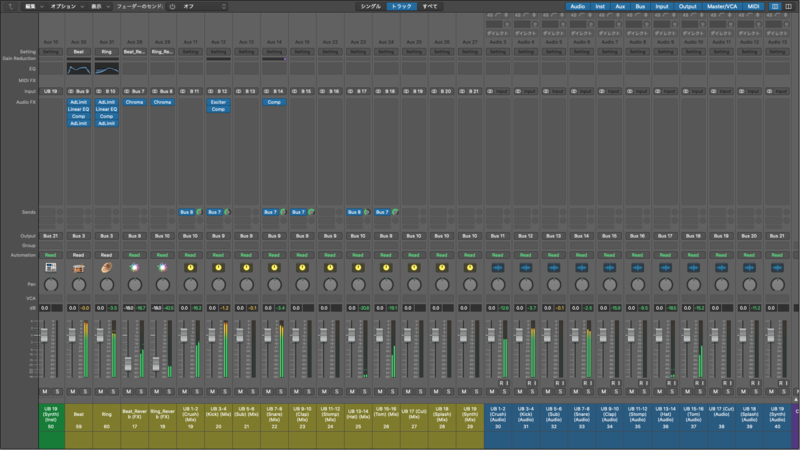Image resolution: width=800 pixels, height=450 pixels.
Task: Click the 0.0 dB volume field on Ring strip
Action: pos(101,308)
